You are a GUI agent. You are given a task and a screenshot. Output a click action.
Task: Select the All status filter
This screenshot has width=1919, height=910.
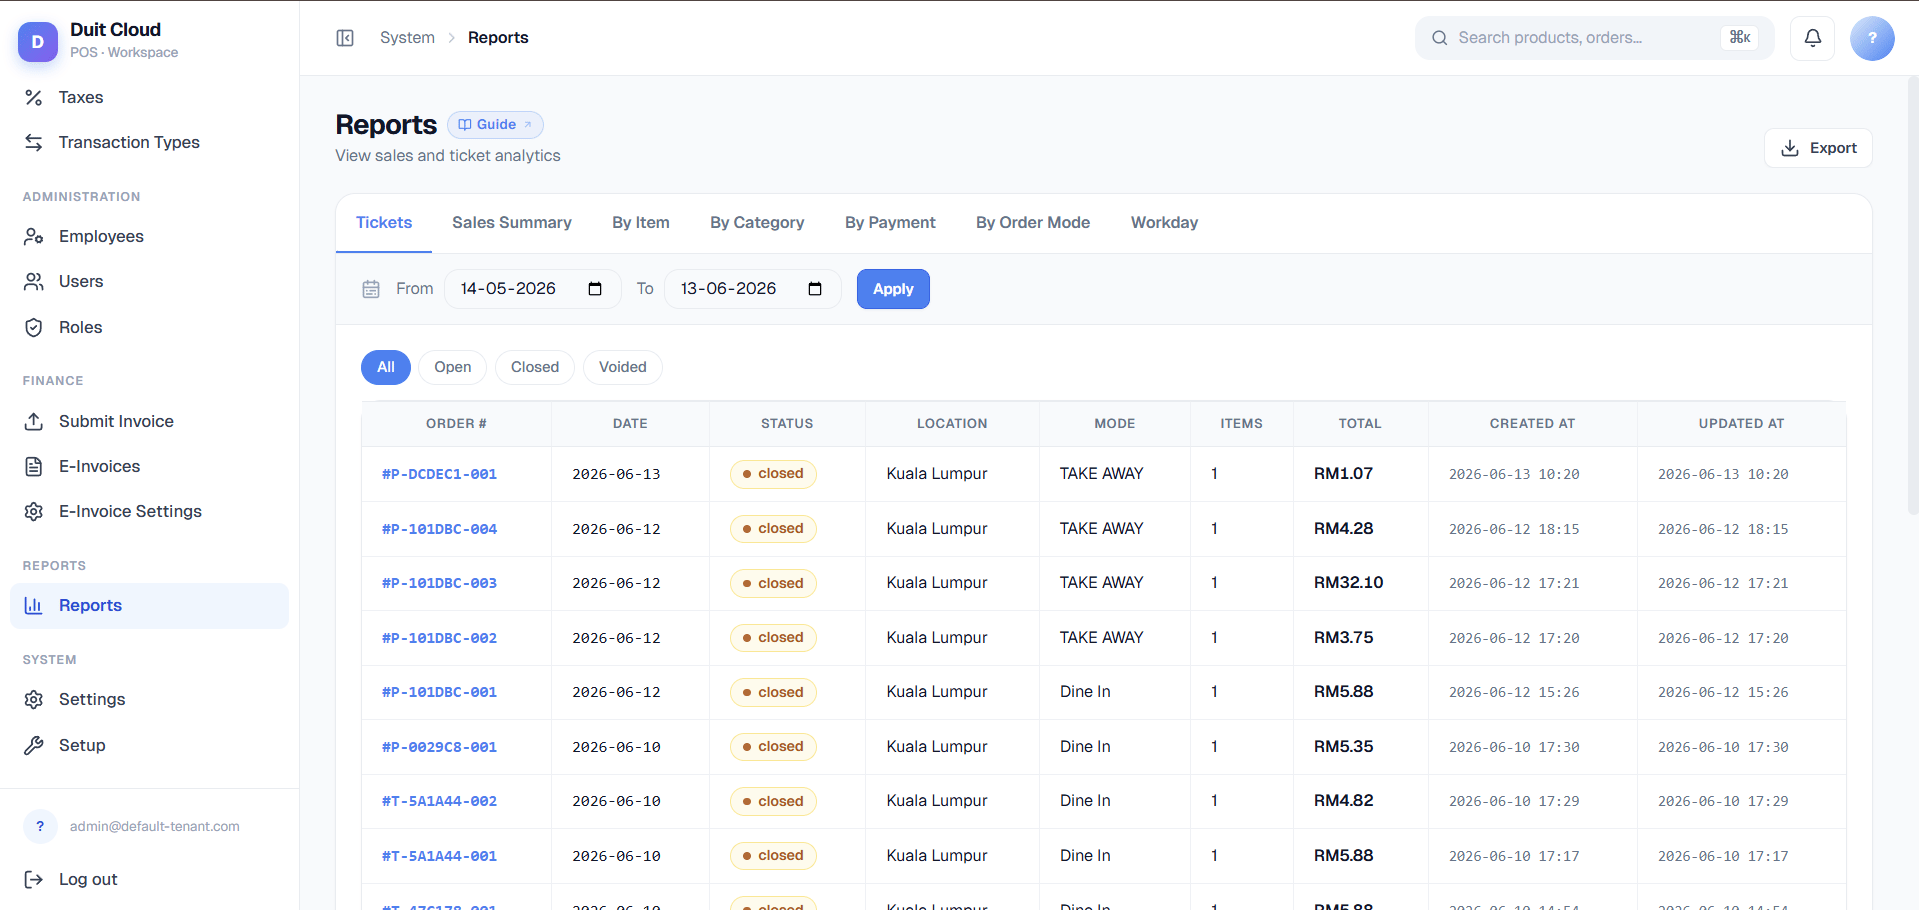(386, 367)
